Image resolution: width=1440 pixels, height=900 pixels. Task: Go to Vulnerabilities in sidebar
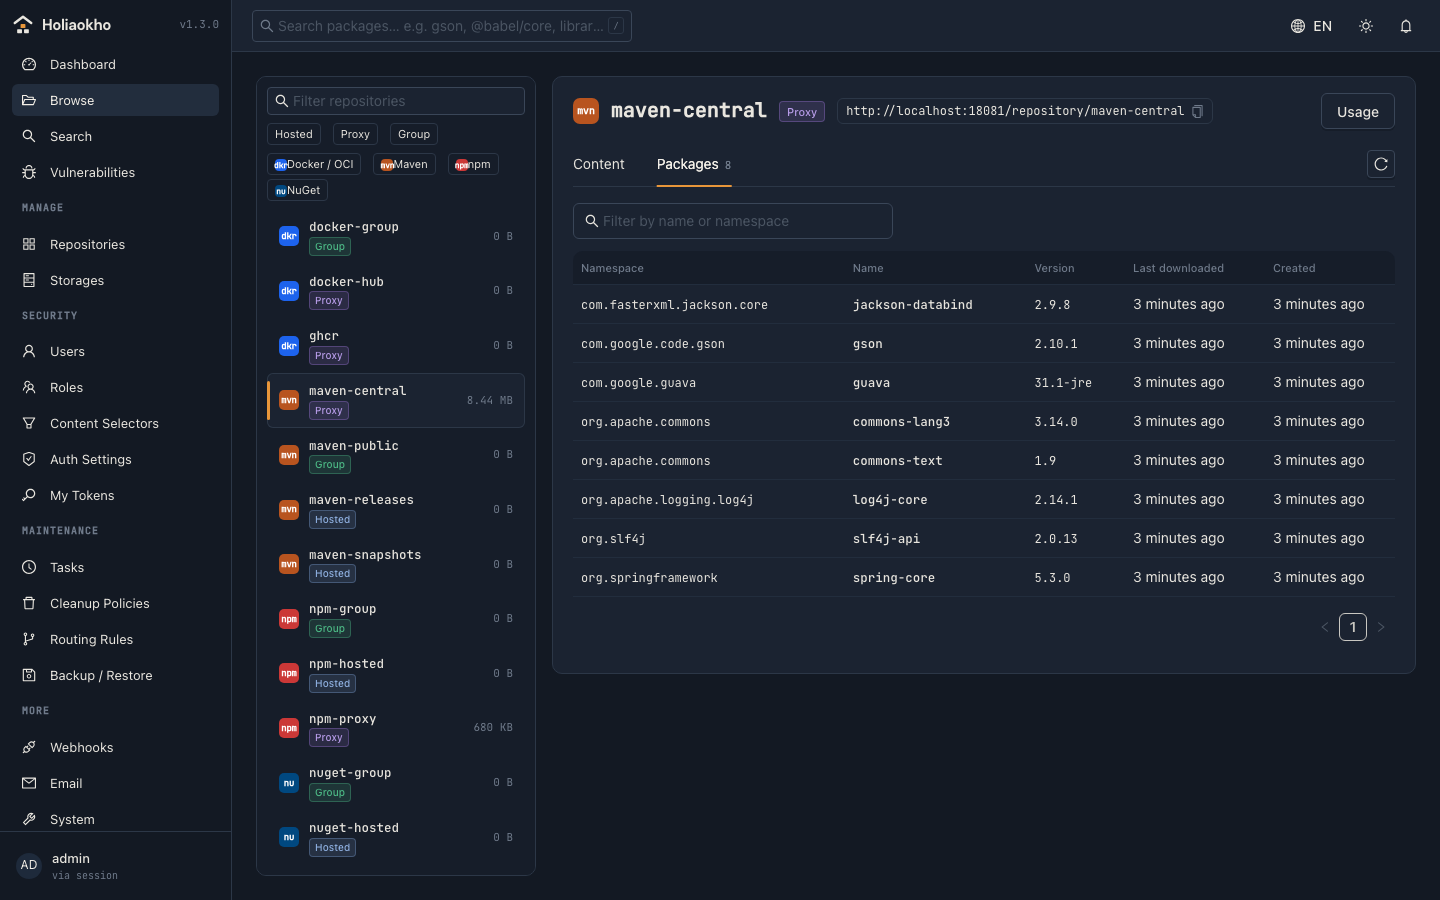pos(115,172)
